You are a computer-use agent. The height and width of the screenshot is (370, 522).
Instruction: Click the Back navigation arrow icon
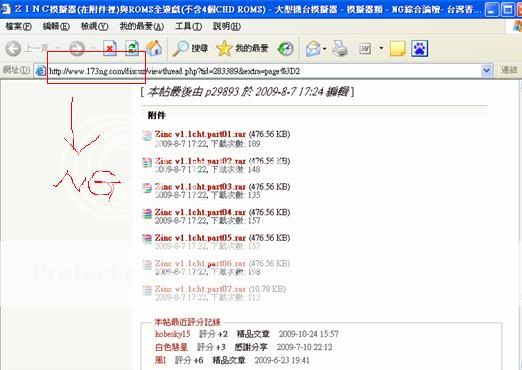13,49
